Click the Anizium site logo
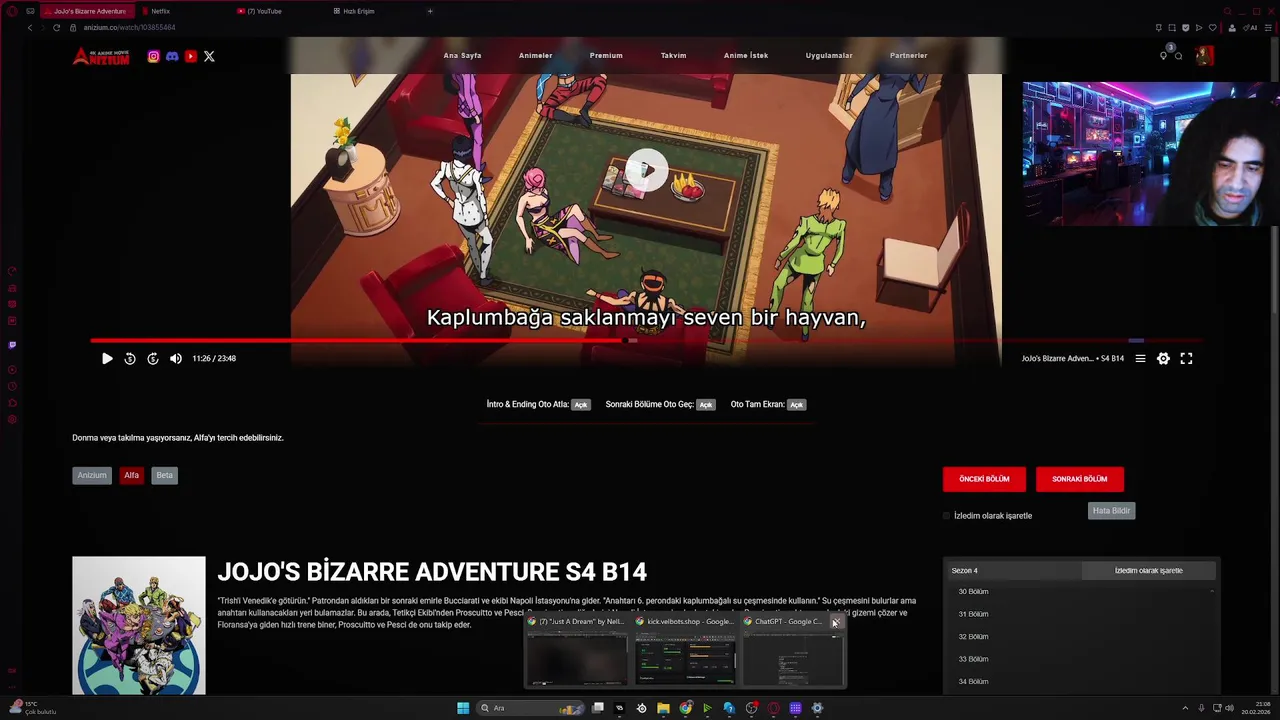 pos(101,56)
